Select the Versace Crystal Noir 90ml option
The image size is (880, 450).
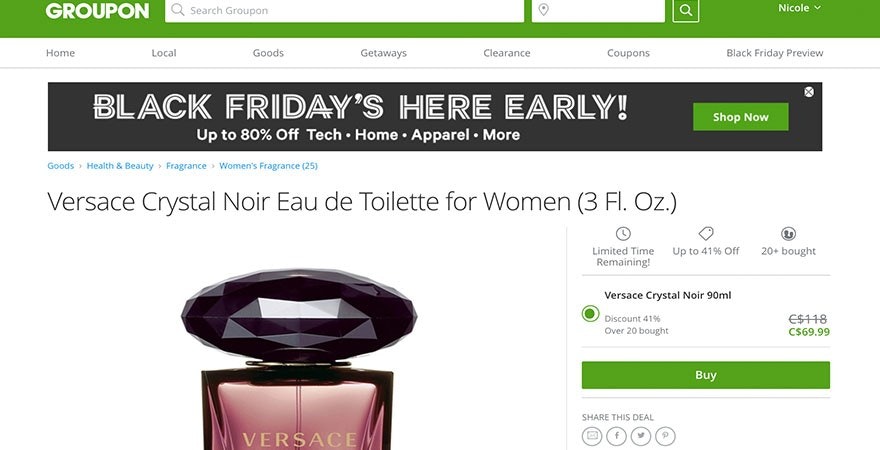pos(590,314)
